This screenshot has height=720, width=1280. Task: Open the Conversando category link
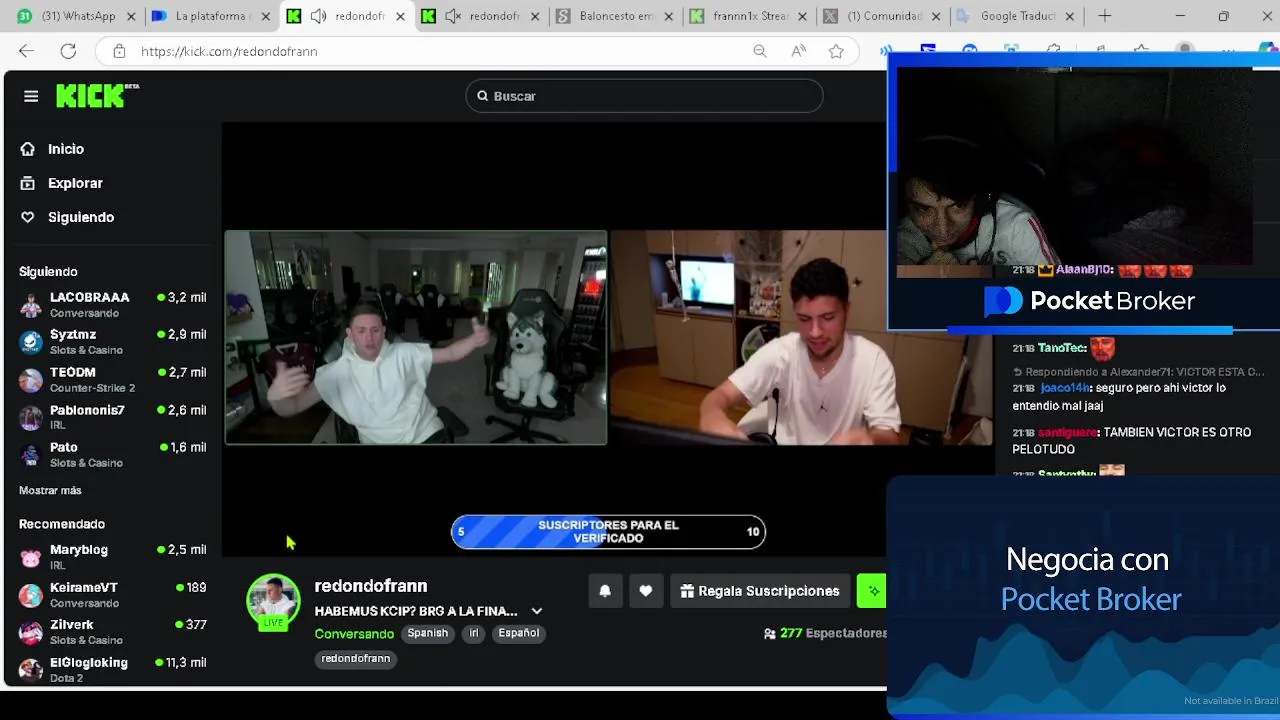354,634
